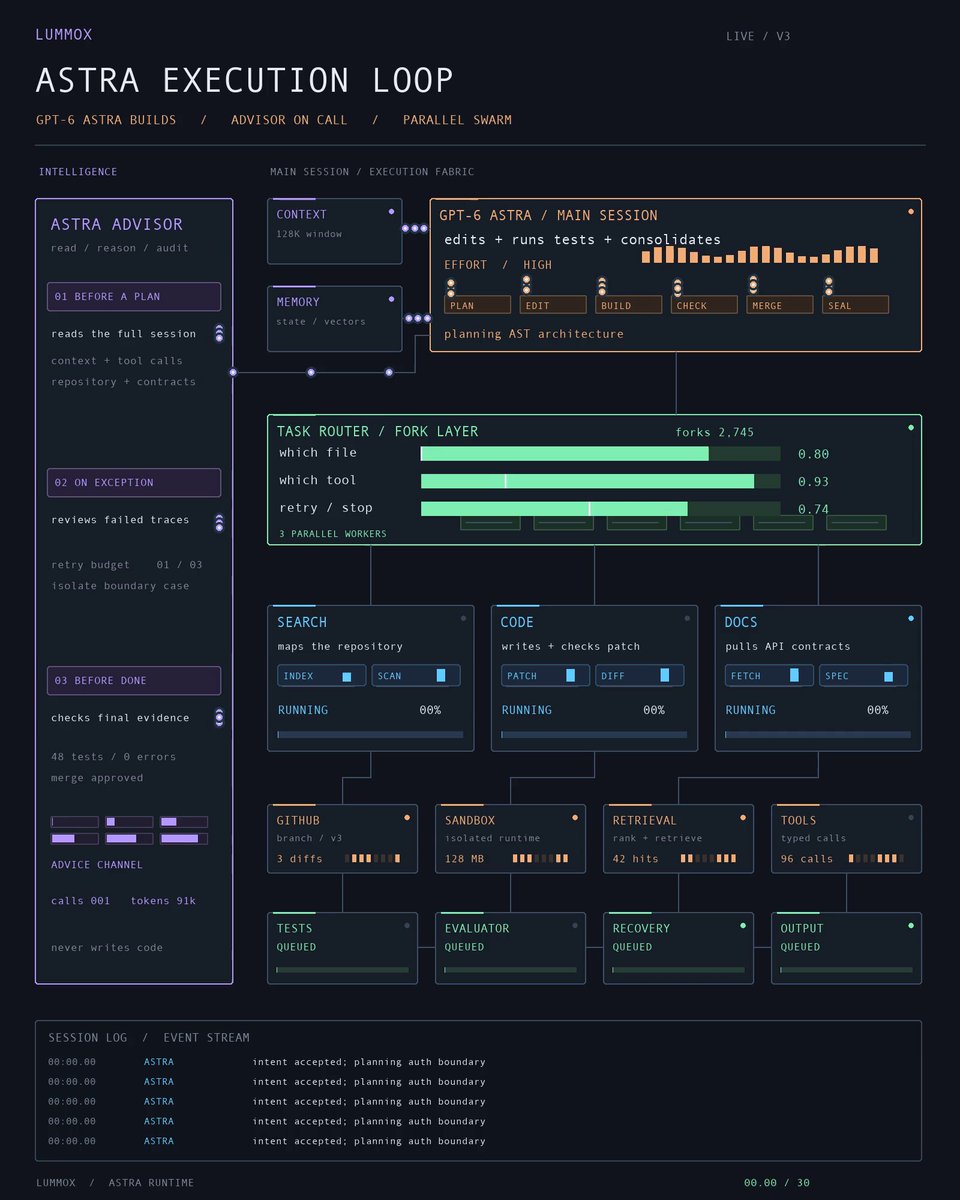This screenshot has height=1200, width=960.
Task: Click the "which tool" confidence bar
Action: pyautogui.click(x=600, y=481)
